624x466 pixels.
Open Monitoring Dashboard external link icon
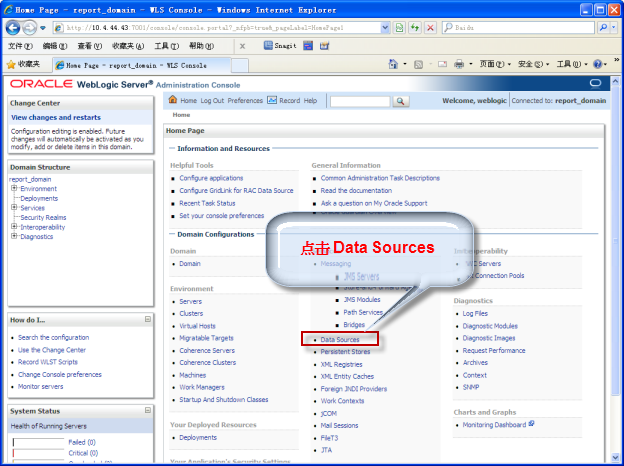click(x=531, y=424)
